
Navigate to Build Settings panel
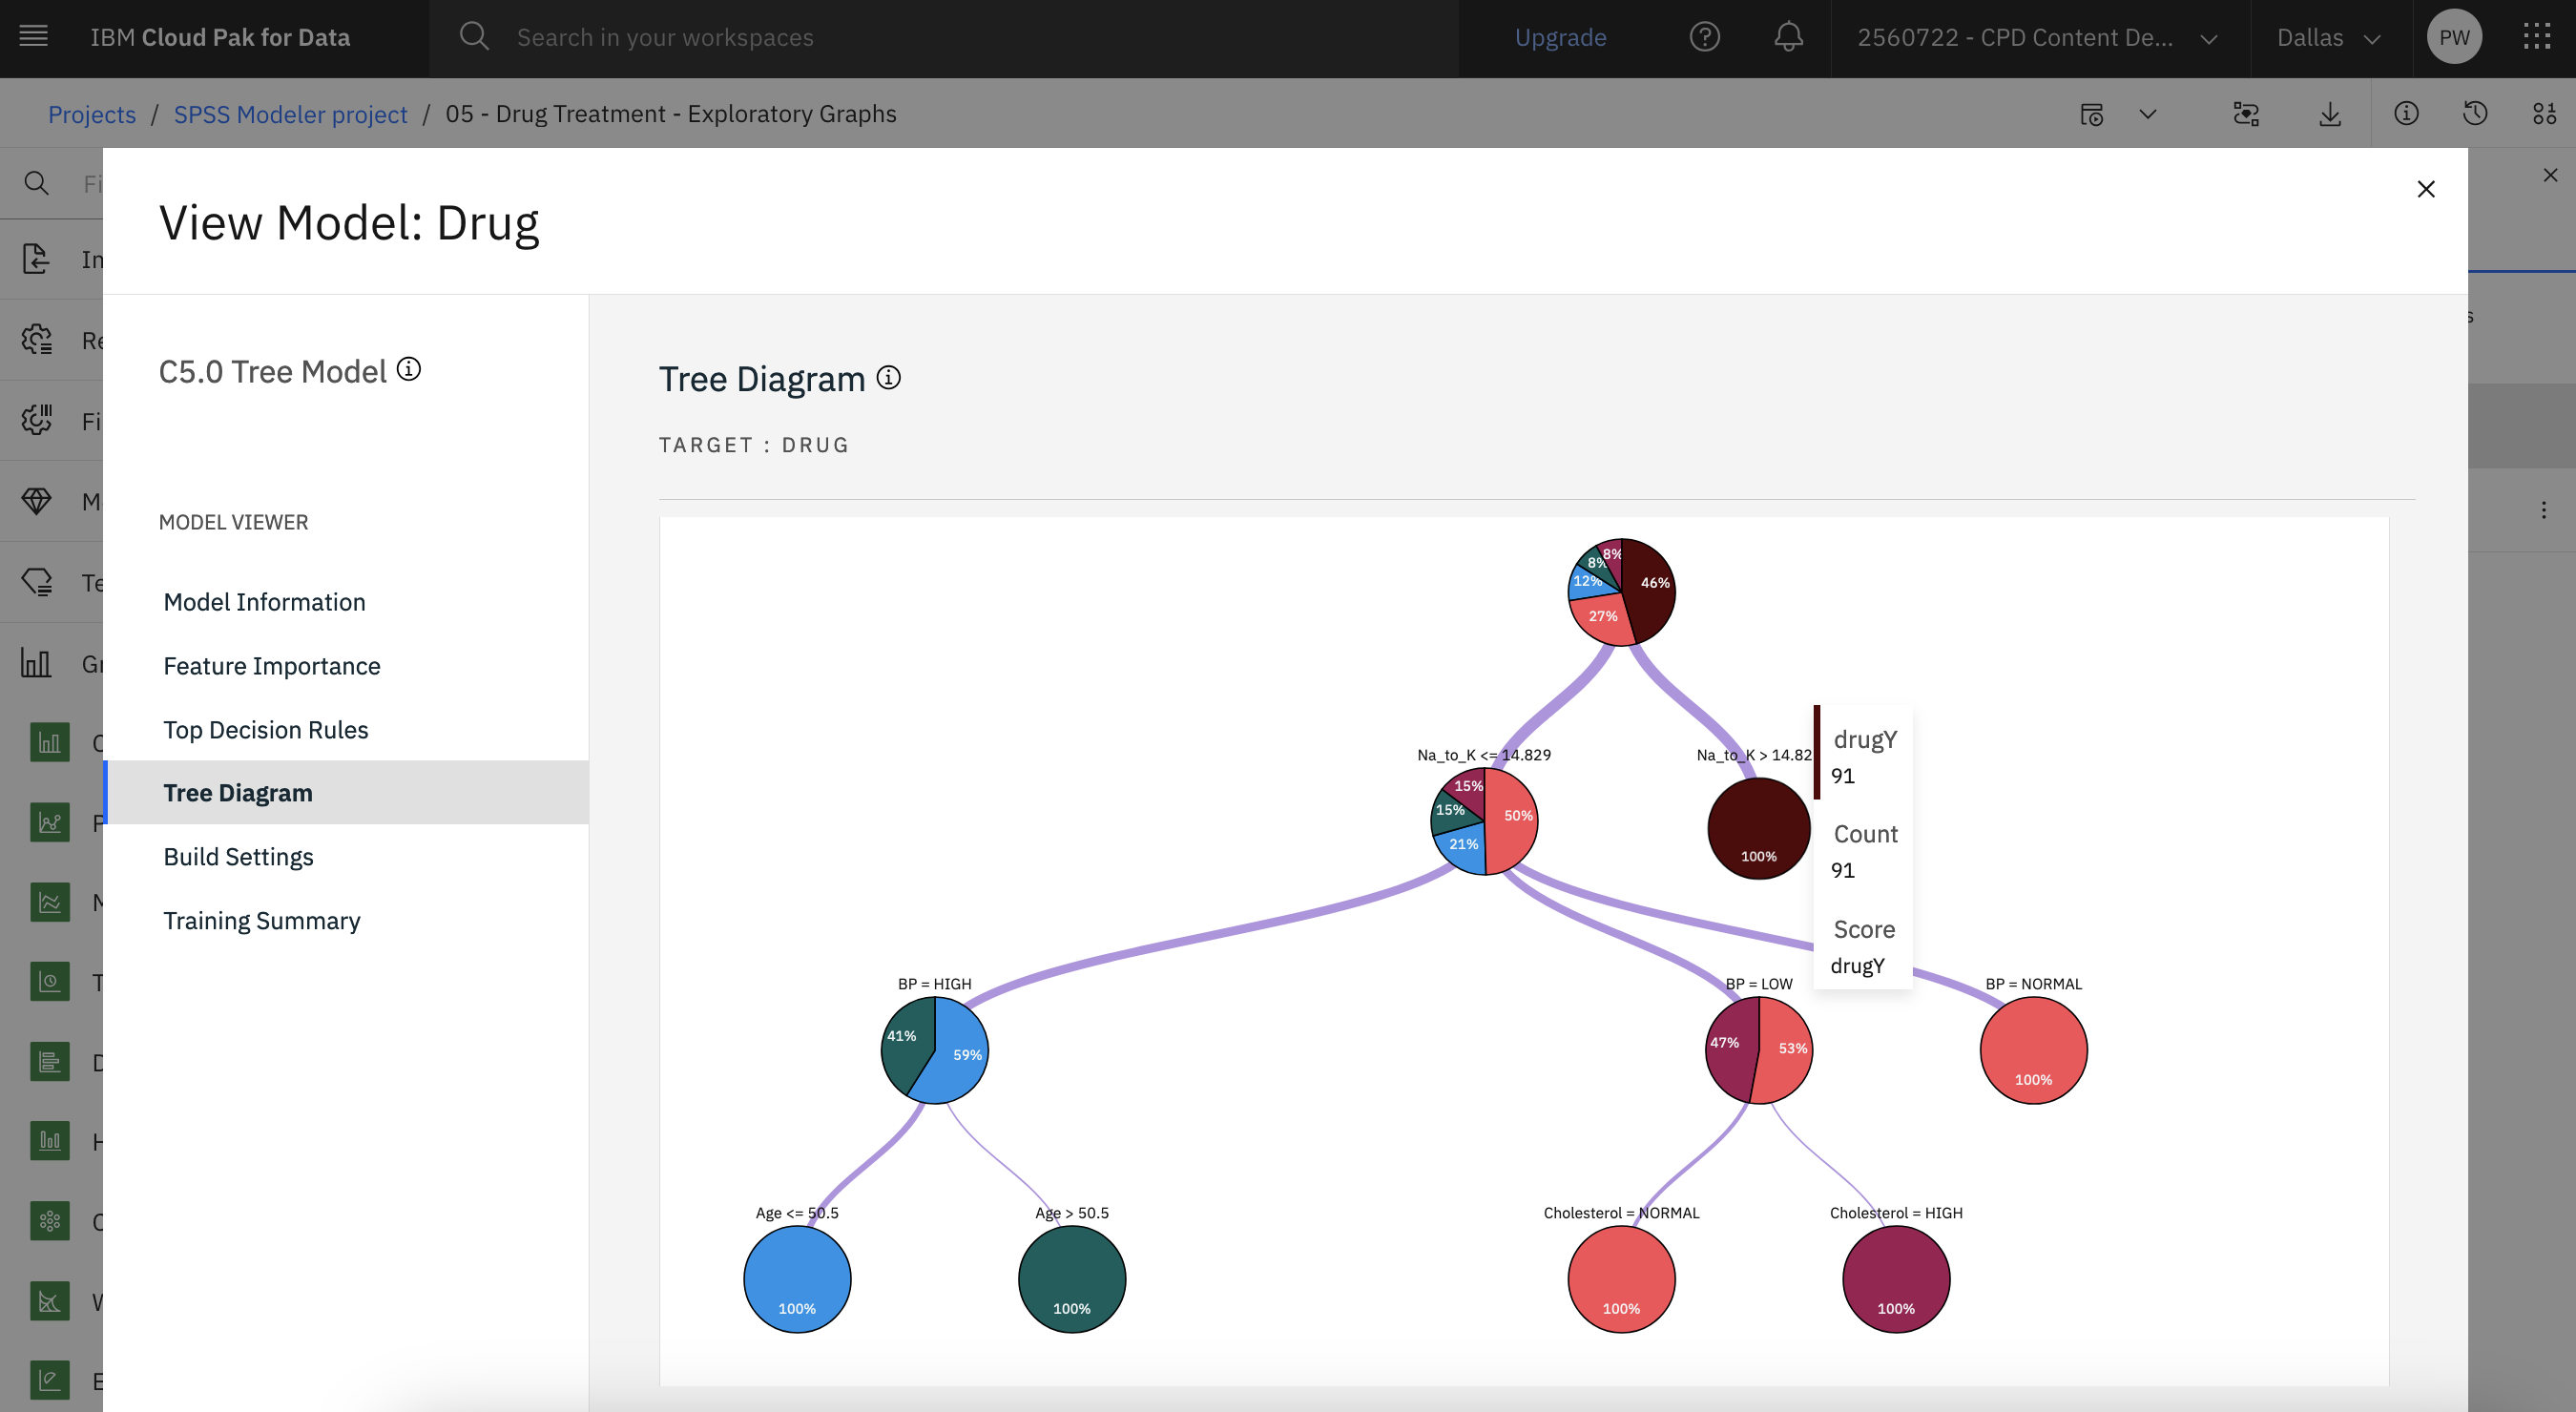click(x=239, y=856)
